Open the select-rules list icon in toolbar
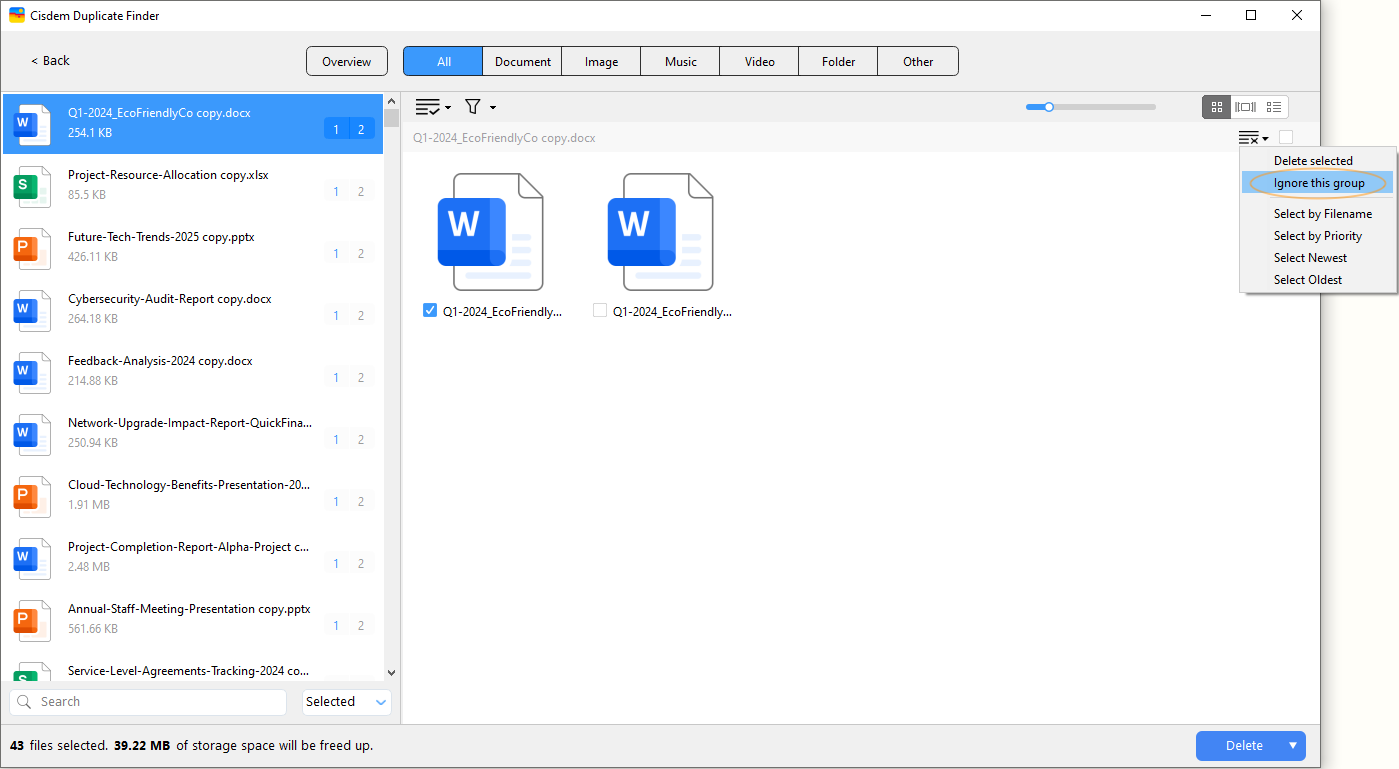1399x769 pixels. click(432, 107)
